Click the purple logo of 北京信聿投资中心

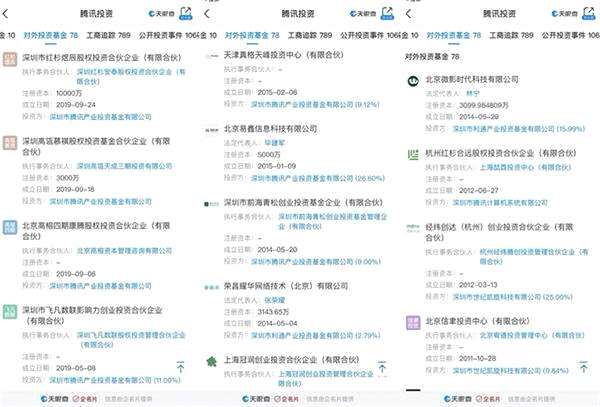tap(413, 322)
